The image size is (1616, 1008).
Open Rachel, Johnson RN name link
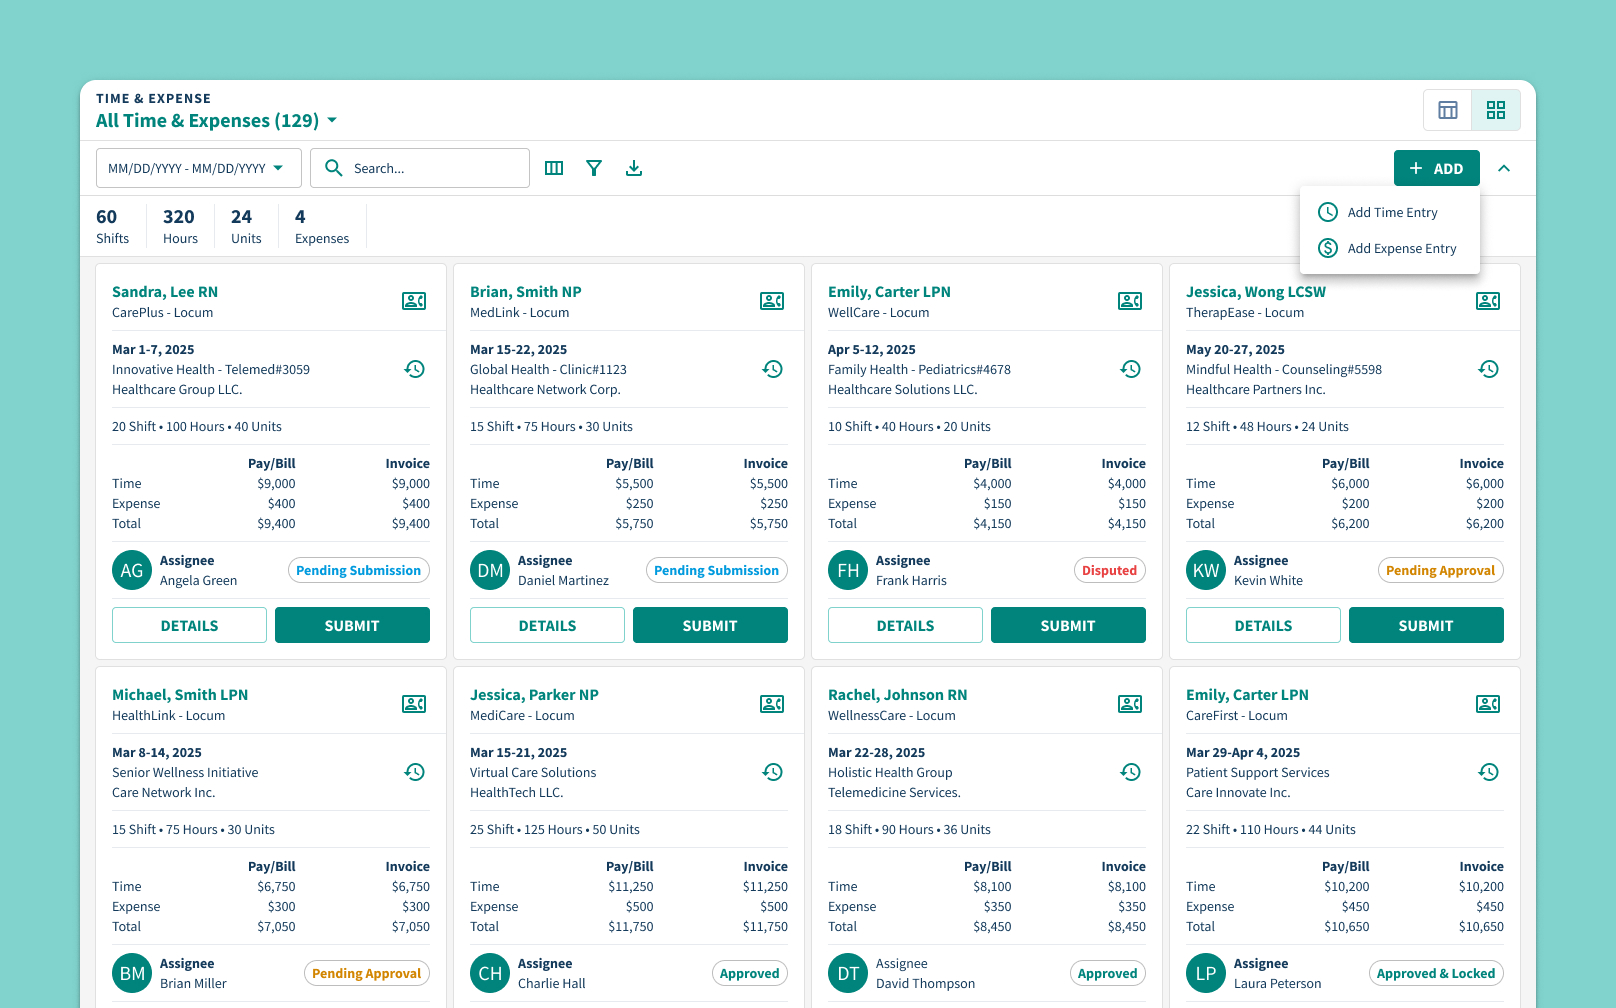point(897,695)
